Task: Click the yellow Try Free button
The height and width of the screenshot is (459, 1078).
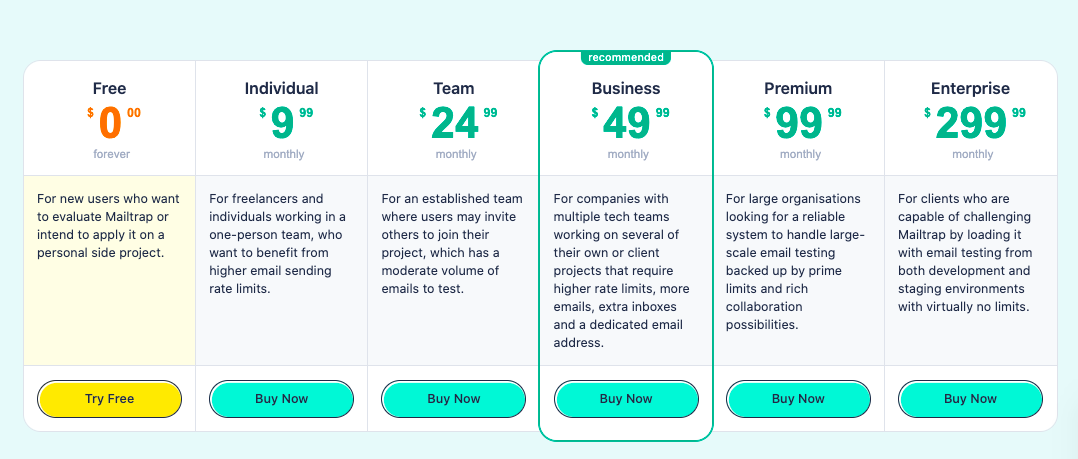Action: [x=109, y=399]
